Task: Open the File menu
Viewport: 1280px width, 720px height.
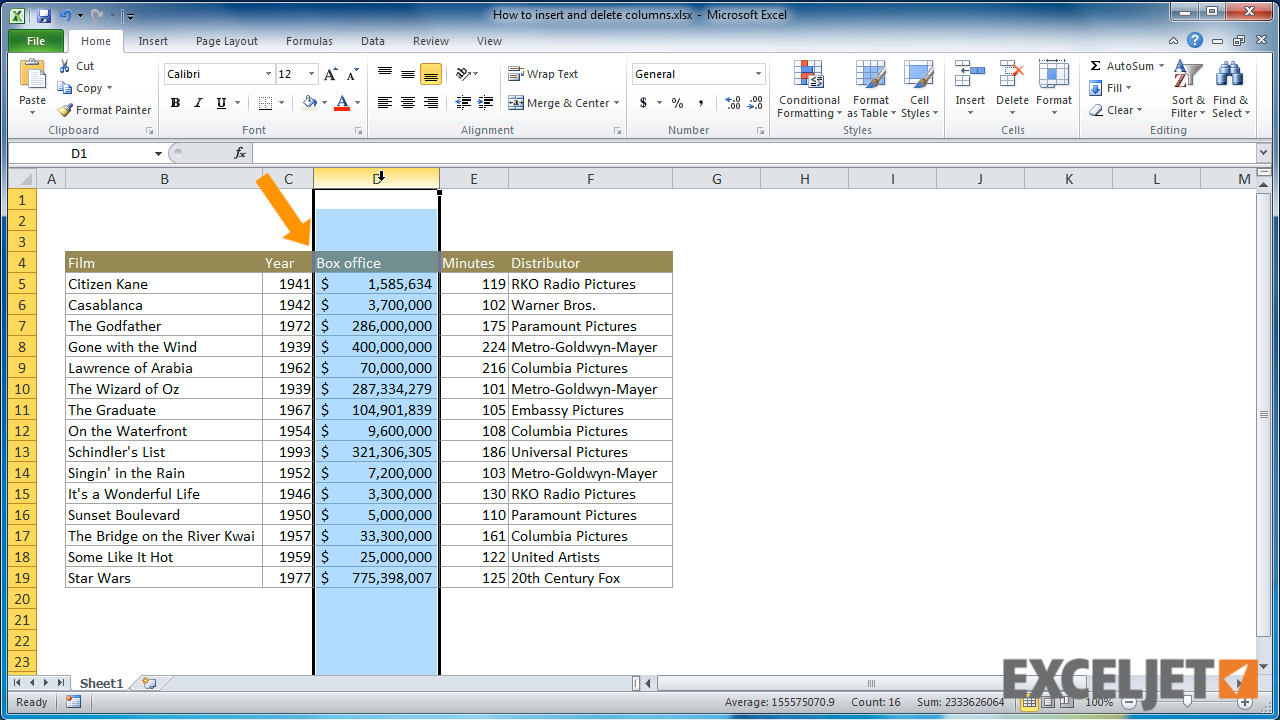Action: [35, 40]
